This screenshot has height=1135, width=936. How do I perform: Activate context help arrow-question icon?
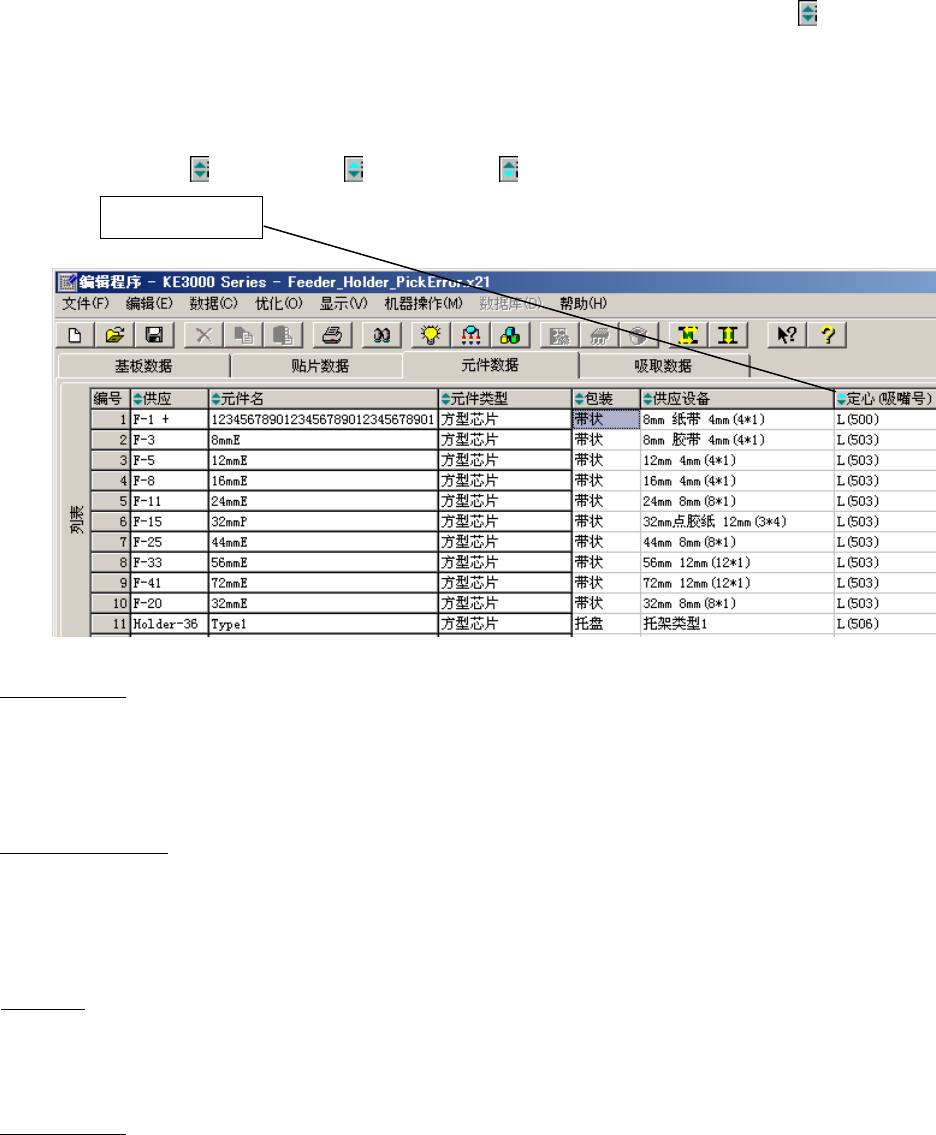(787, 335)
